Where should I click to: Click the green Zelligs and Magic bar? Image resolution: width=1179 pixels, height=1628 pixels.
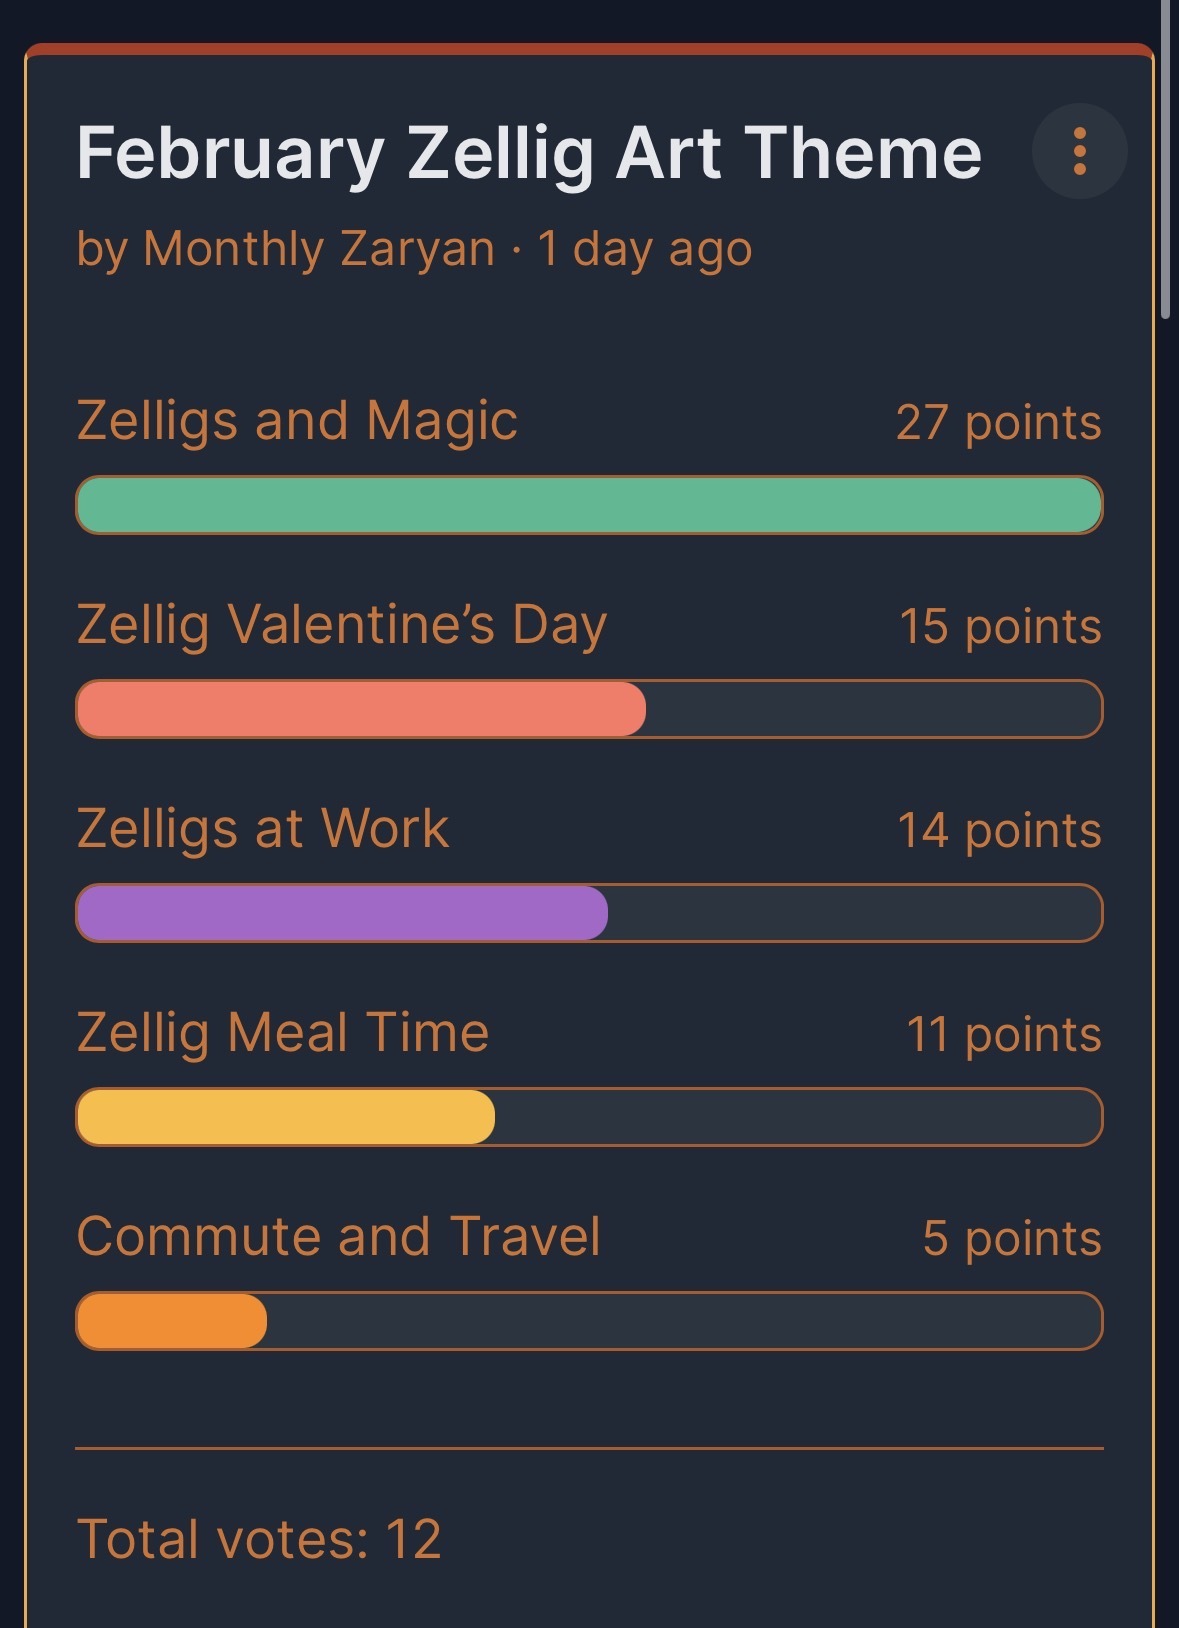(589, 505)
